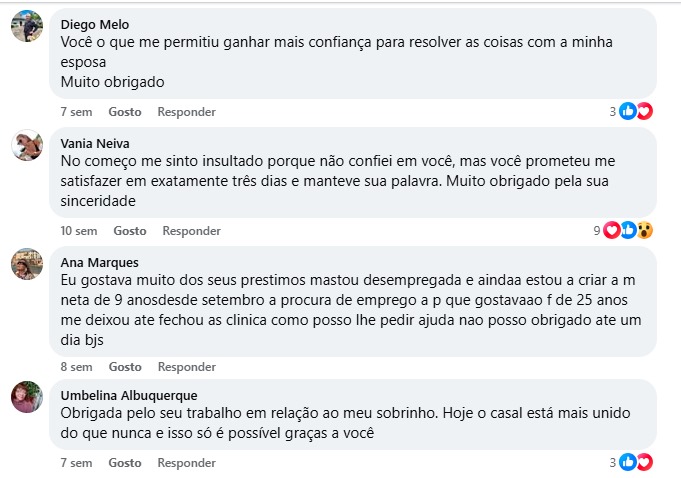
Task: Click the like reaction icon on Vania Neiva's comment
Action: (x=628, y=230)
